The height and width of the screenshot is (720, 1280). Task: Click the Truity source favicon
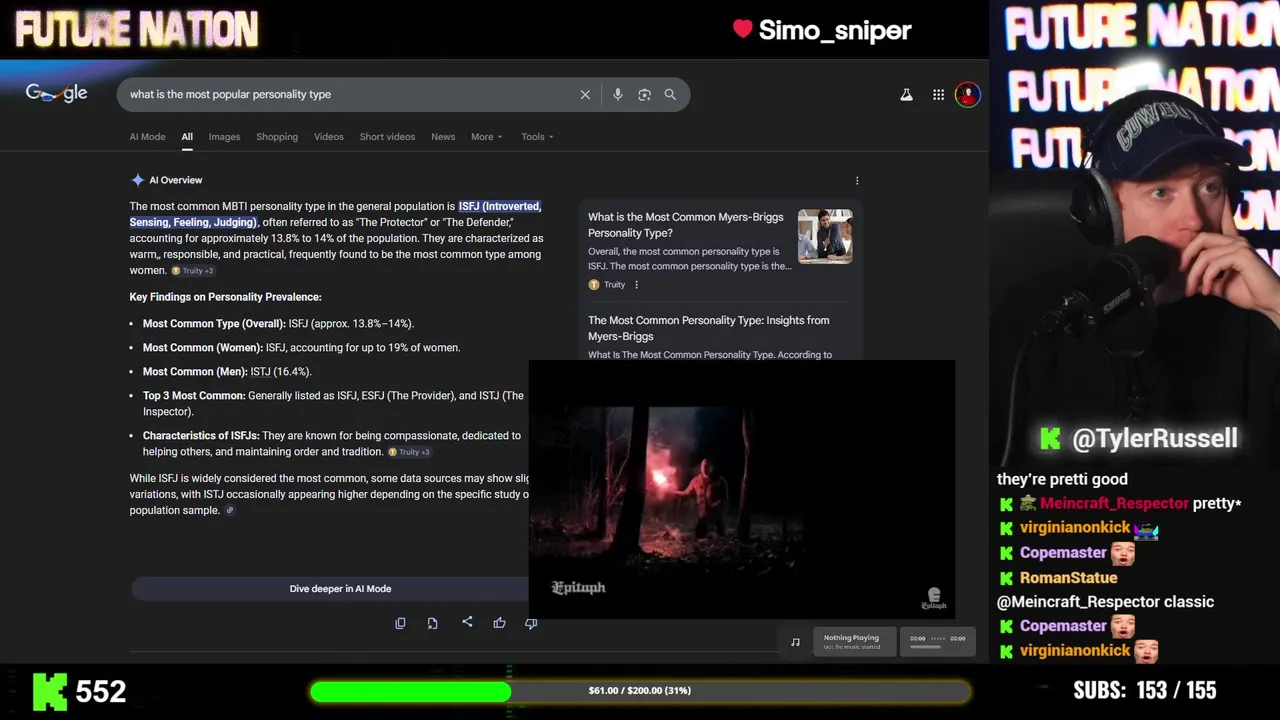(x=594, y=285)
